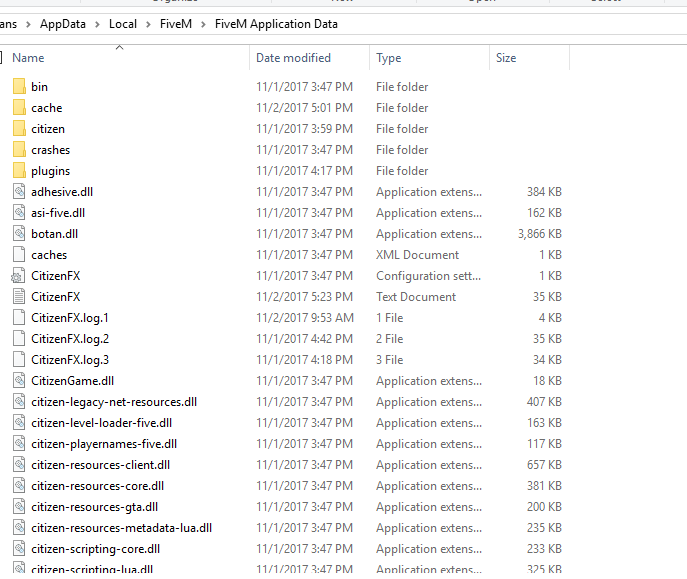Click 11/2/2017 9:53 AM date entry
This screenshot has width=687, height=579.
coord(305,318)
